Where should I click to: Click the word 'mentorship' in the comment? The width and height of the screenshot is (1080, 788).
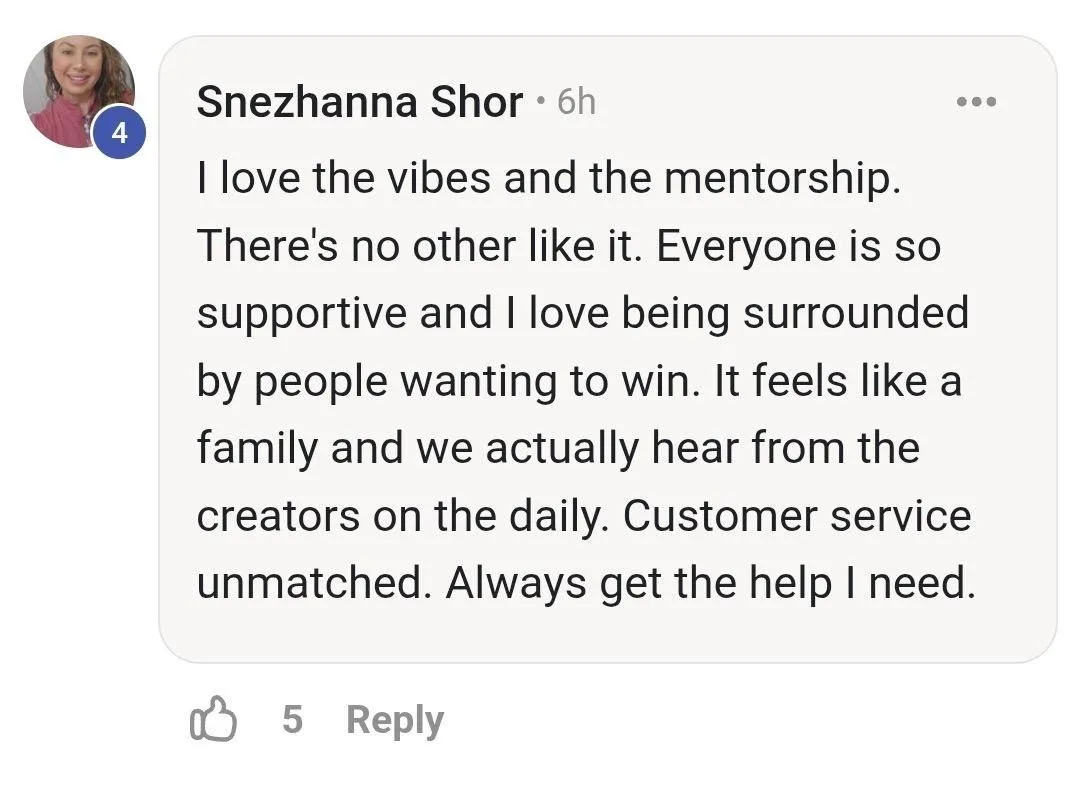[x=777, y=179]
